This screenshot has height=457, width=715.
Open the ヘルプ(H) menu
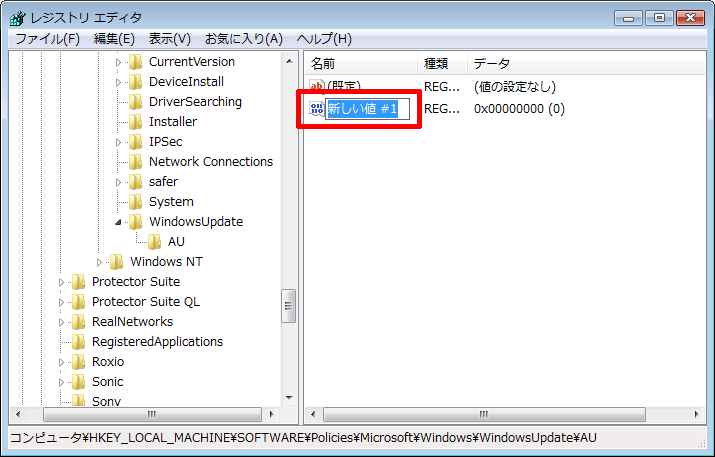(324, 39)
